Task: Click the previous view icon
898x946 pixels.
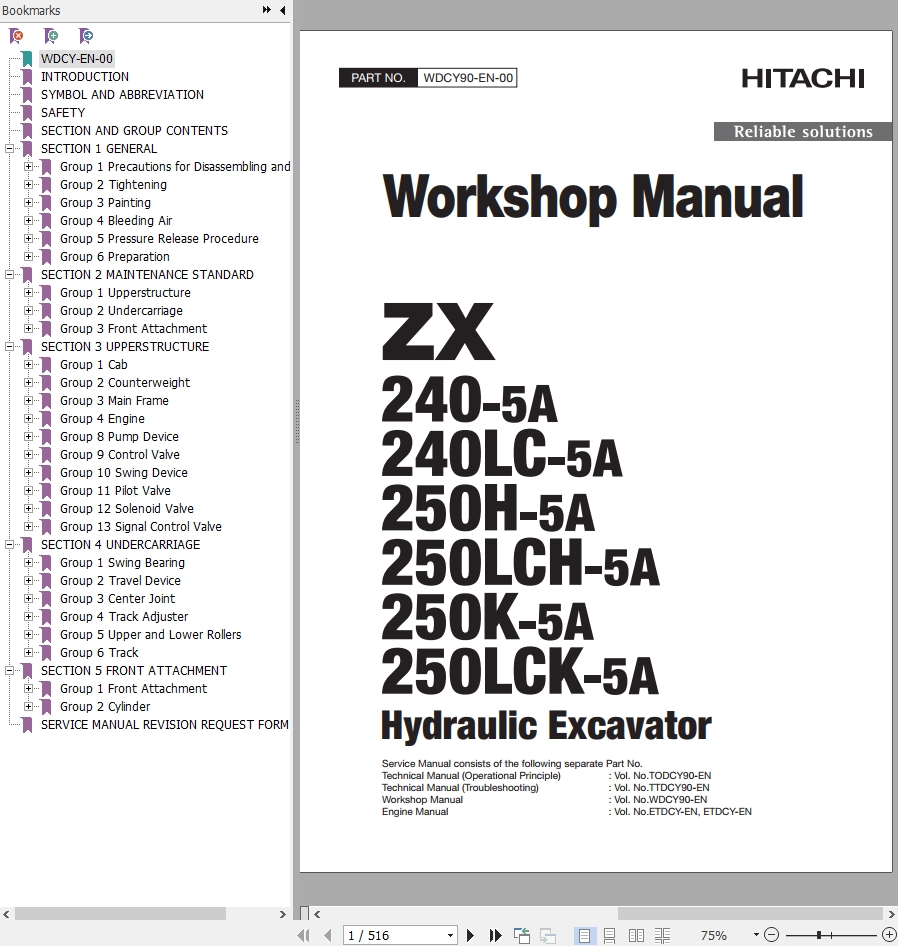Action: tap(521, 936)
